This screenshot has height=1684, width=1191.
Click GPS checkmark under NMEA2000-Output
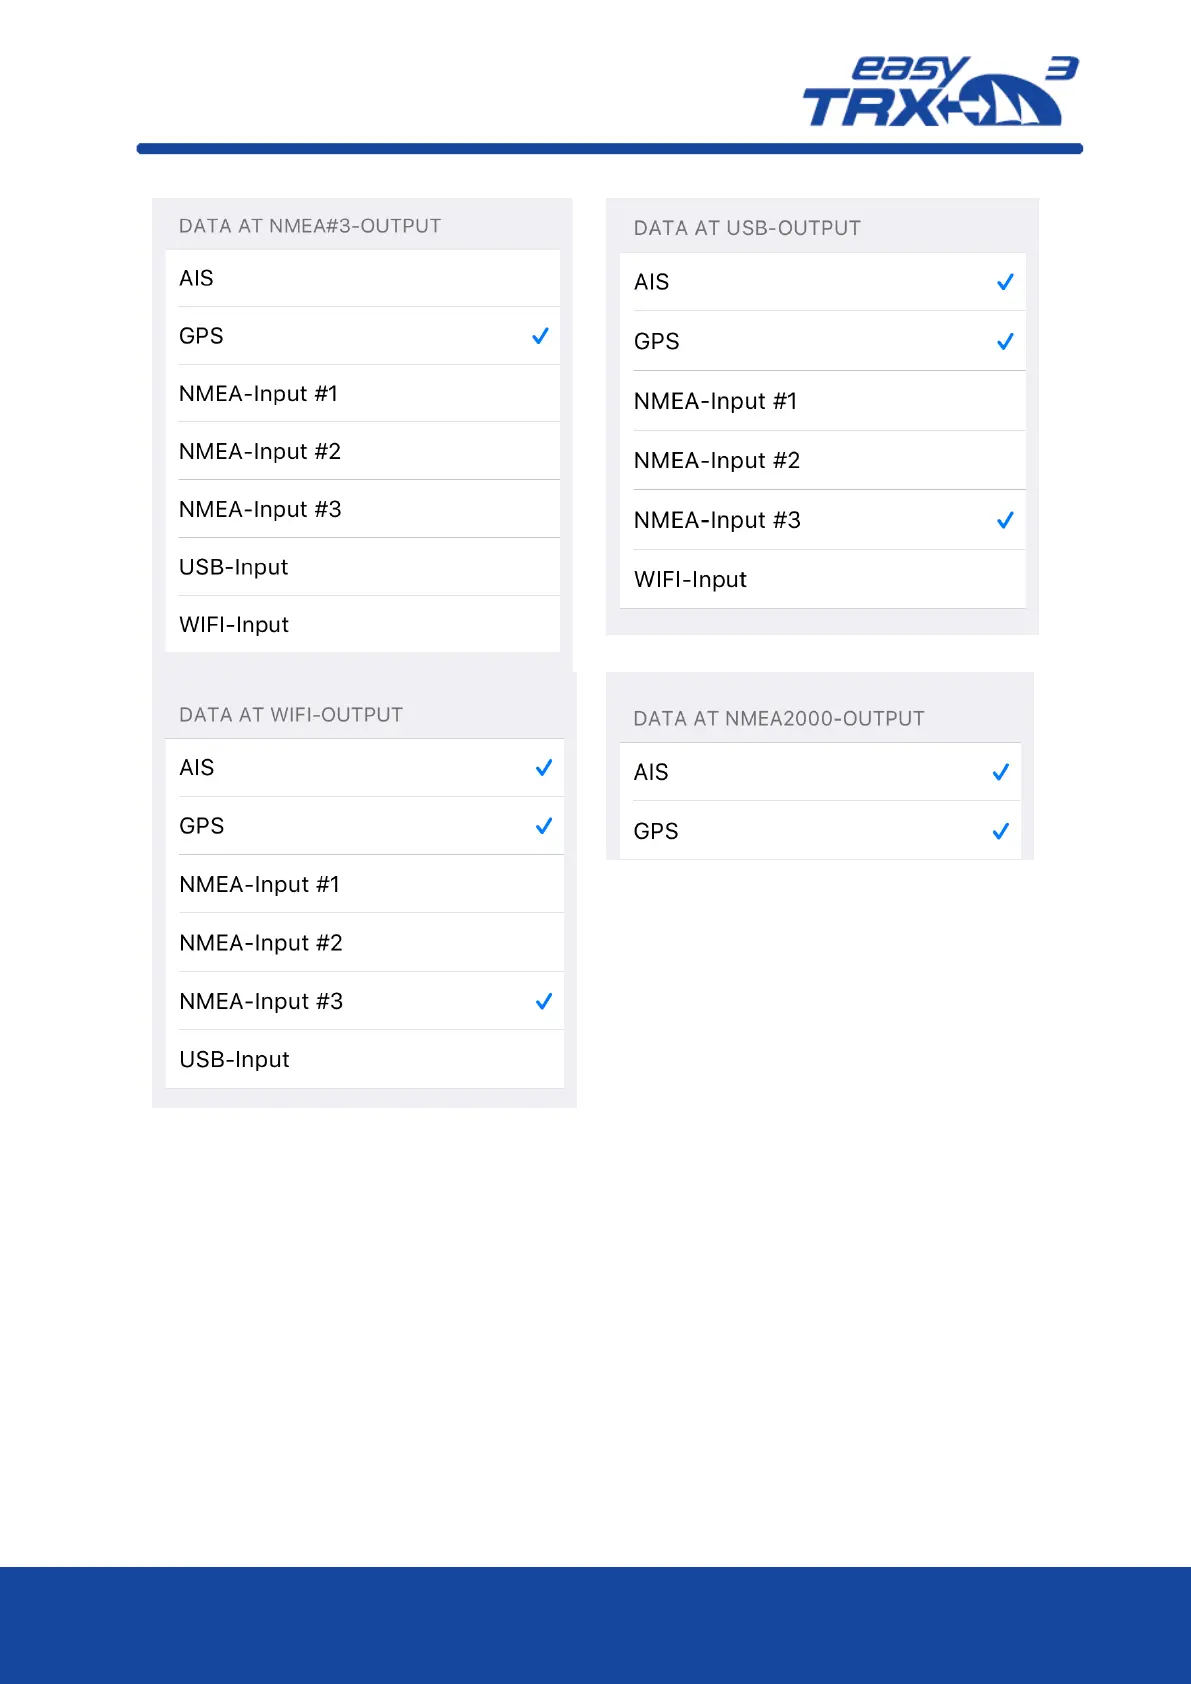[x=1000, y=831]
